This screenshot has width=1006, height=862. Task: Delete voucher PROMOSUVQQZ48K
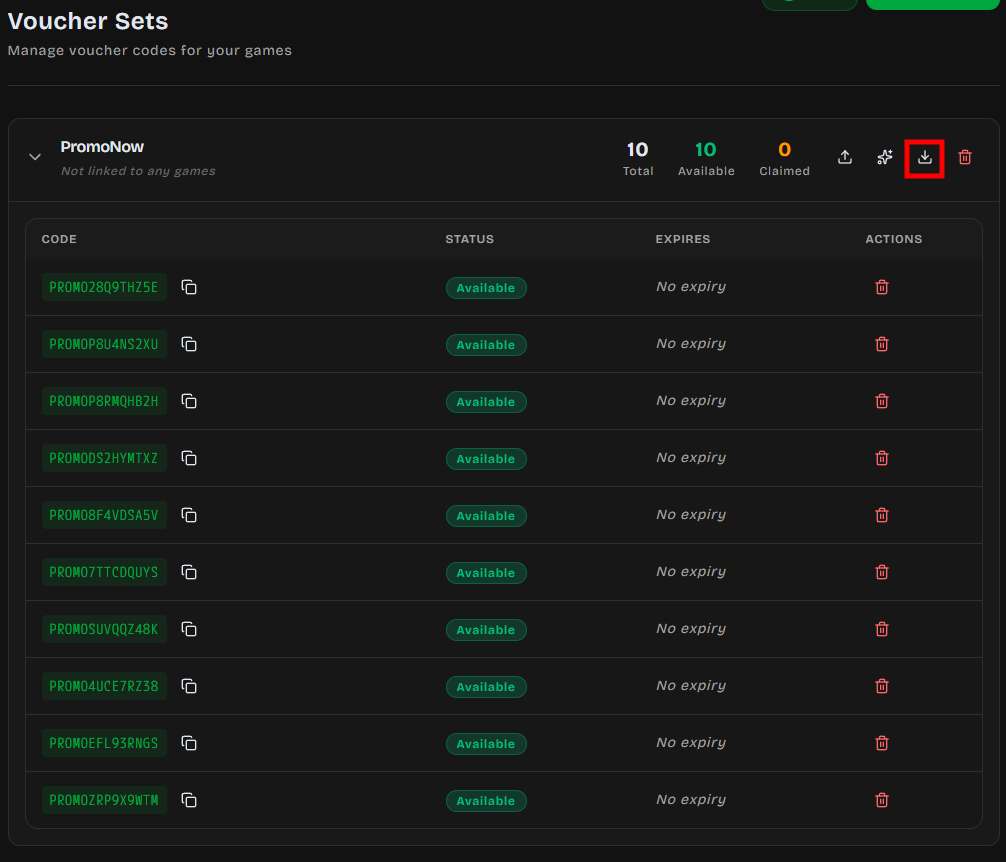coord(882,629)
